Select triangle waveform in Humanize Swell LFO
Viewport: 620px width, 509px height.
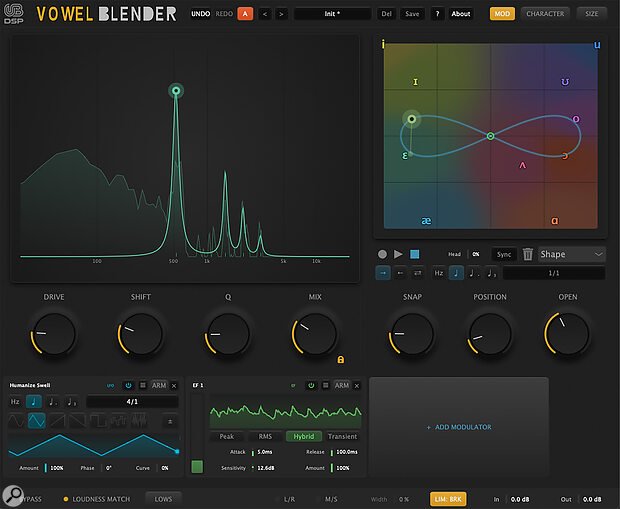(36, 421)
